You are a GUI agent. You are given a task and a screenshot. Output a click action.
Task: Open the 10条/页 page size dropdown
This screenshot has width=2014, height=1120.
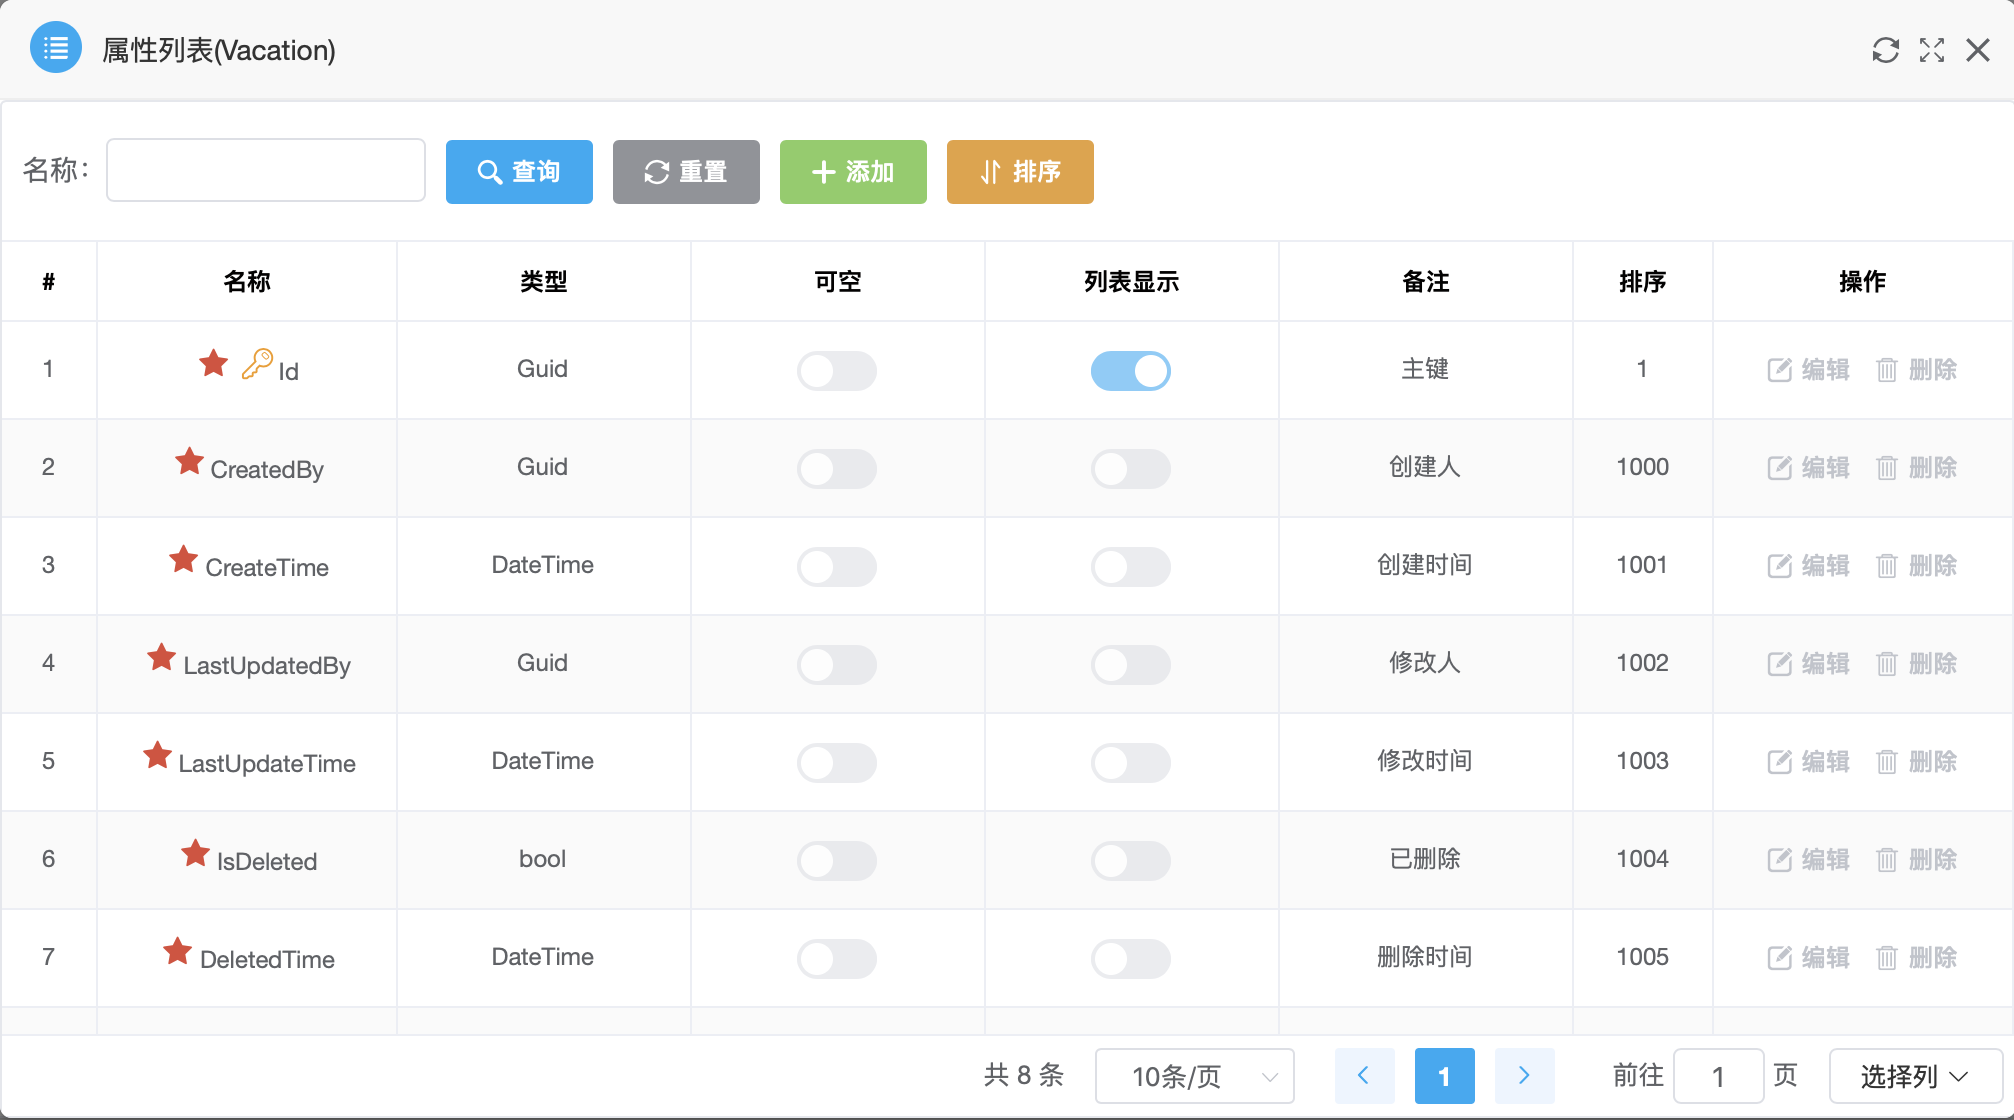click(x=1194, y=1076)
